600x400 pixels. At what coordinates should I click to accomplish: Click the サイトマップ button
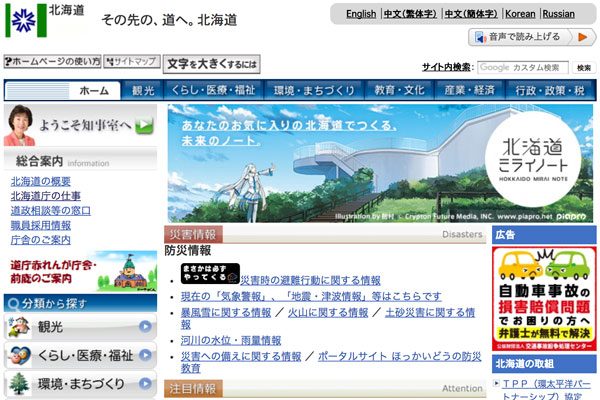pyautogui.click(x=132, y=62)
